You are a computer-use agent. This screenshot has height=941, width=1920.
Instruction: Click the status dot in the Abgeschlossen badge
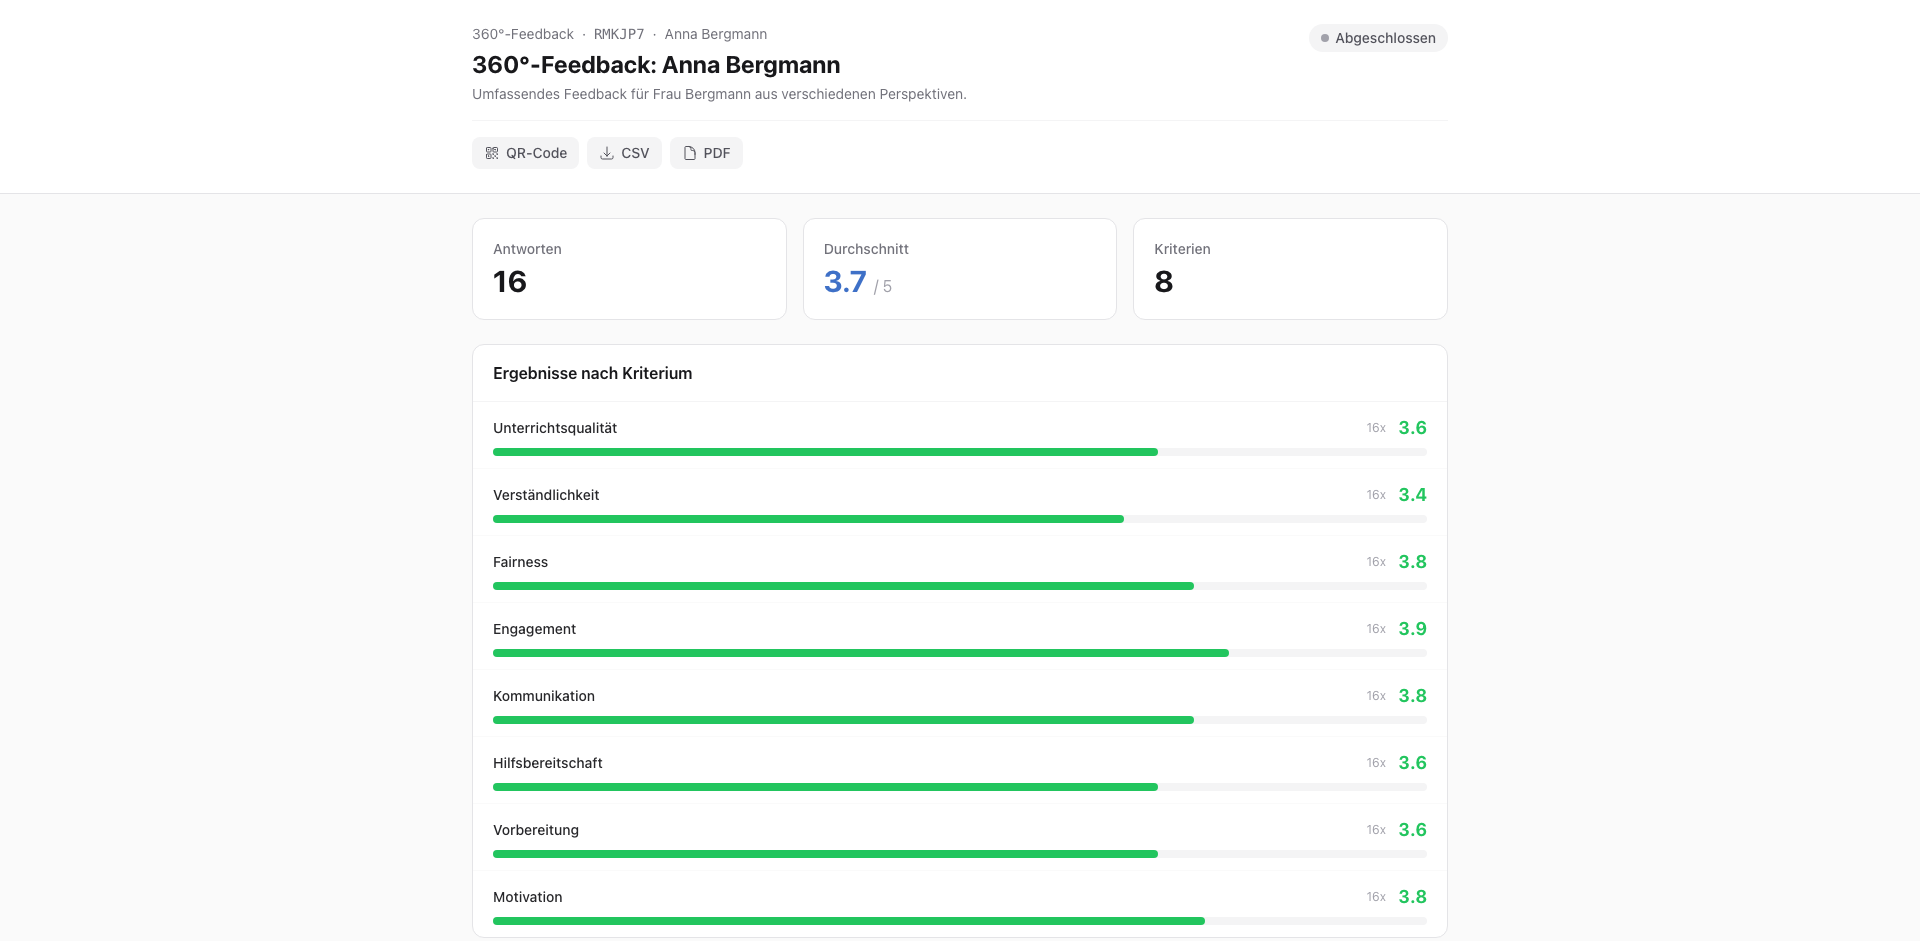1325,38
